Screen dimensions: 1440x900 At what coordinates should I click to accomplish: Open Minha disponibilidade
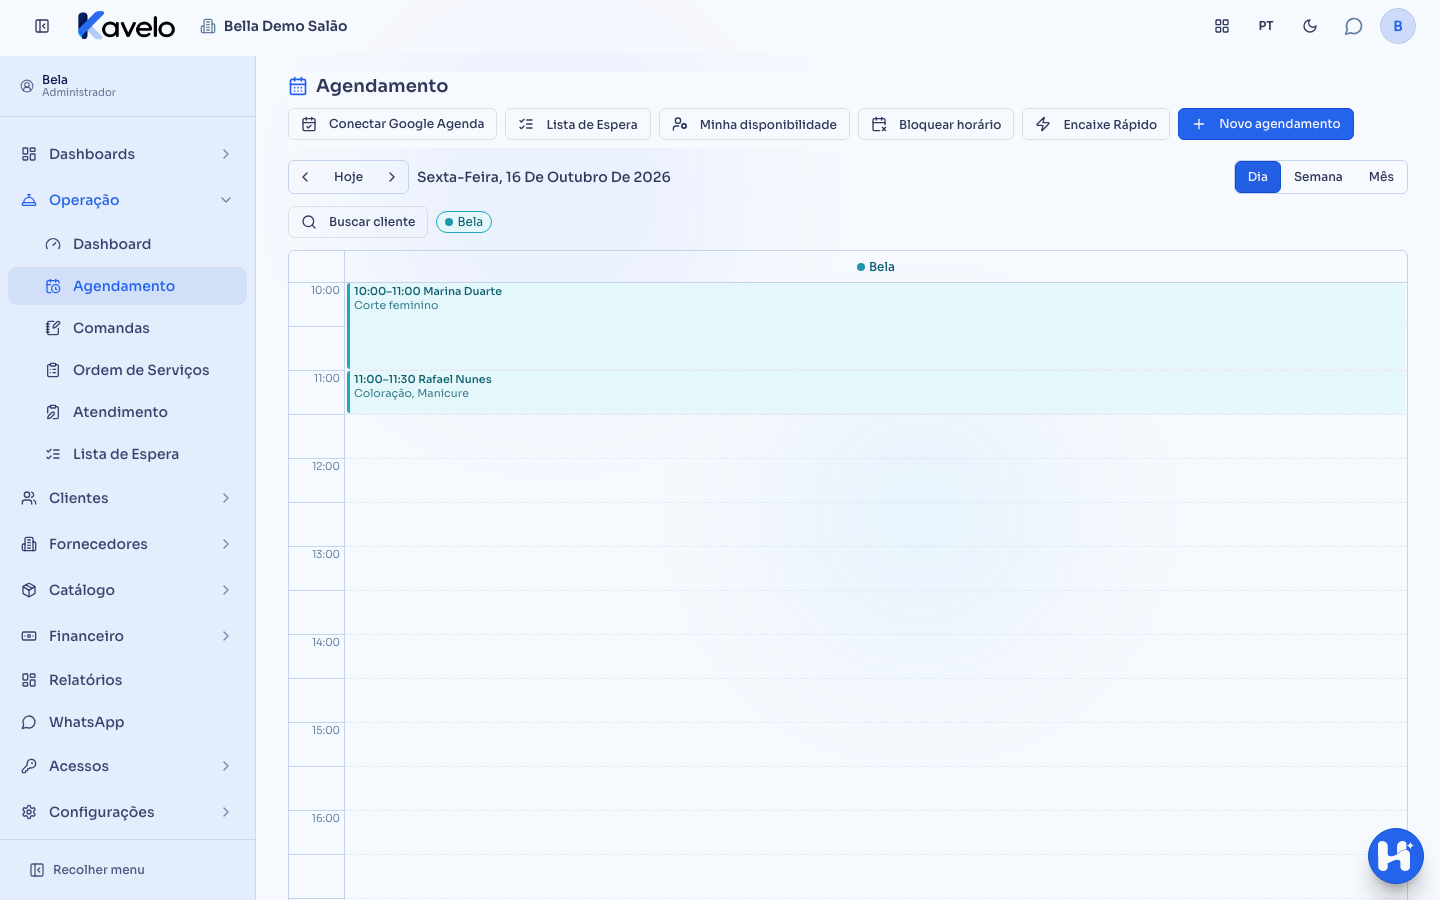click(754, 124)
